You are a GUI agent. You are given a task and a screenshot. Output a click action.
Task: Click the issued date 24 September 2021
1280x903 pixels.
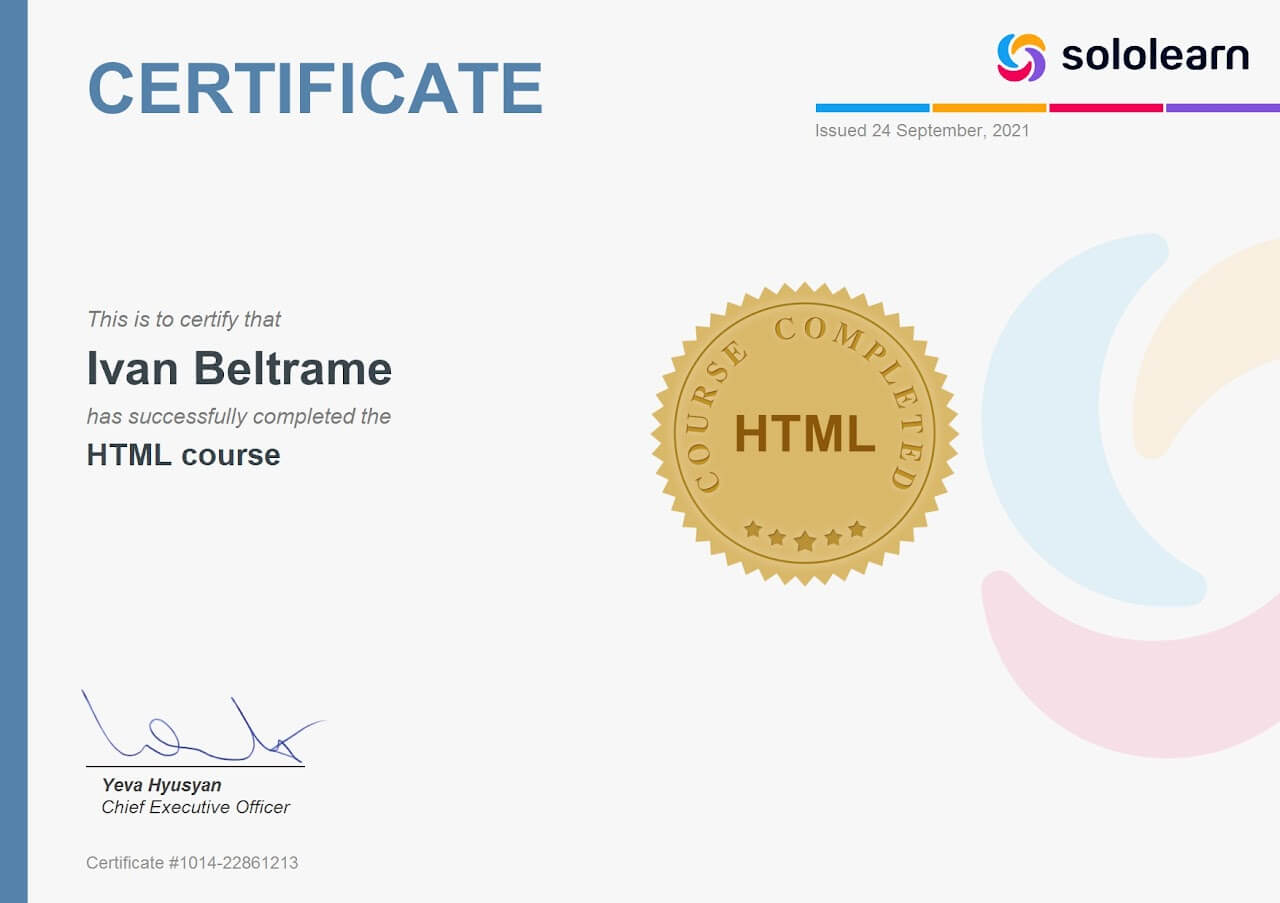click(x=920, y=130)
